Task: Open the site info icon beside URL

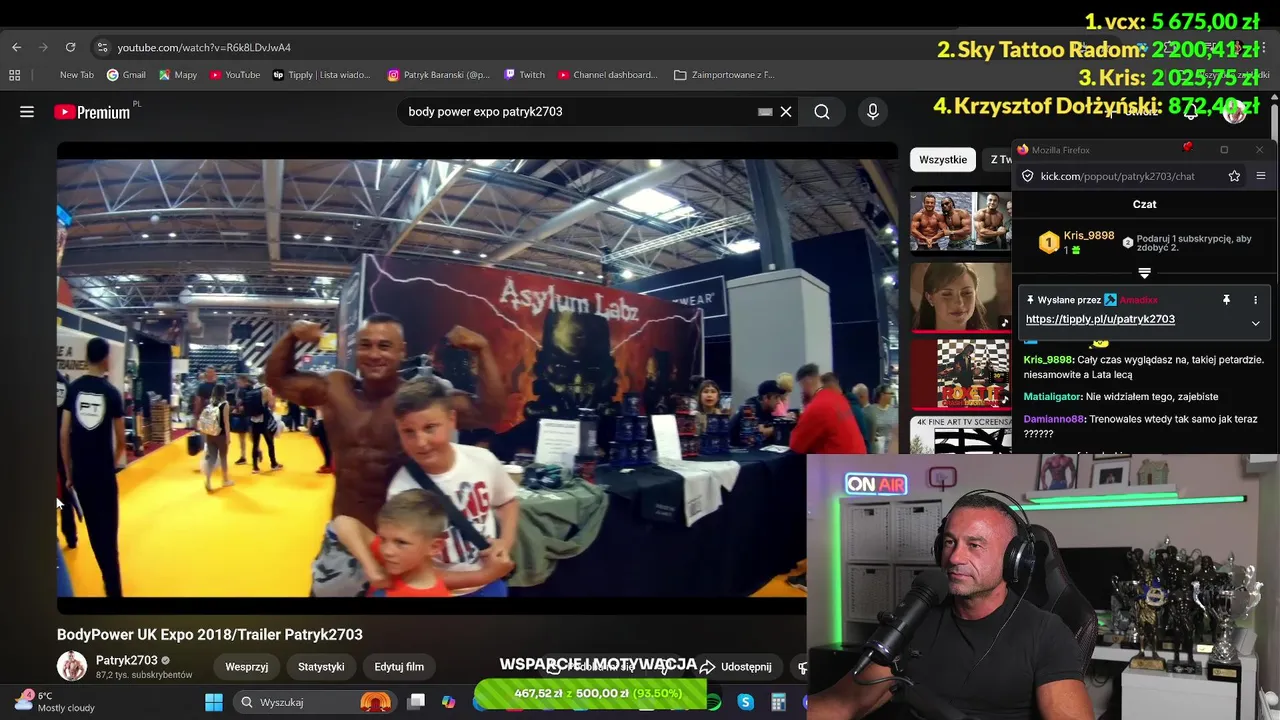Action: [x=102, y=47]
